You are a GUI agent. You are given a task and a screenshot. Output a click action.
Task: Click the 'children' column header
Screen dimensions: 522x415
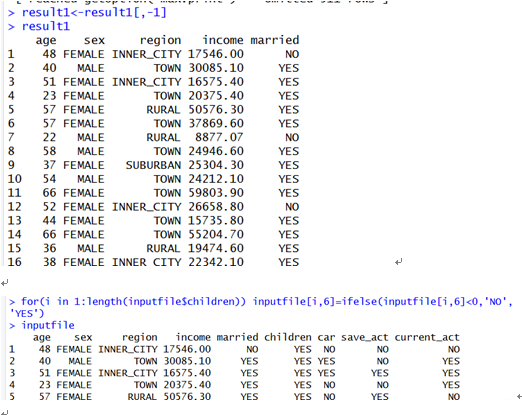tap(288, 337)
